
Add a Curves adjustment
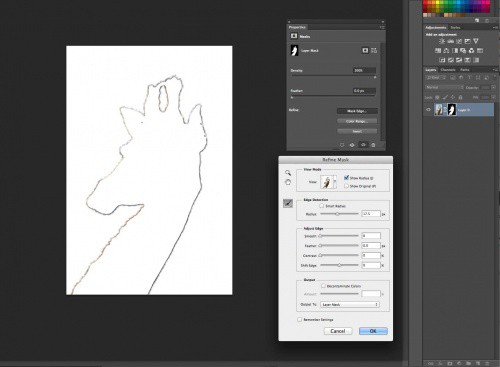tap(459, 41)
